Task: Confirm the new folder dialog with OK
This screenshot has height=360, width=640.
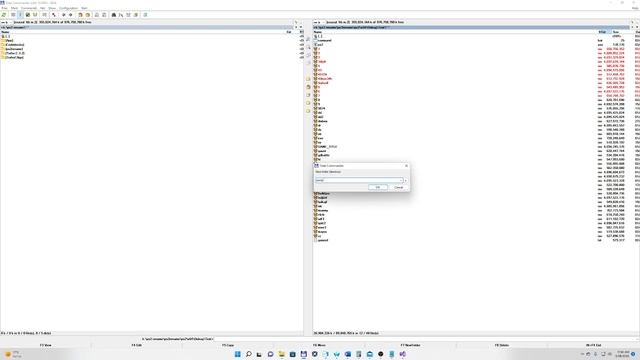Action: [378, 187]
